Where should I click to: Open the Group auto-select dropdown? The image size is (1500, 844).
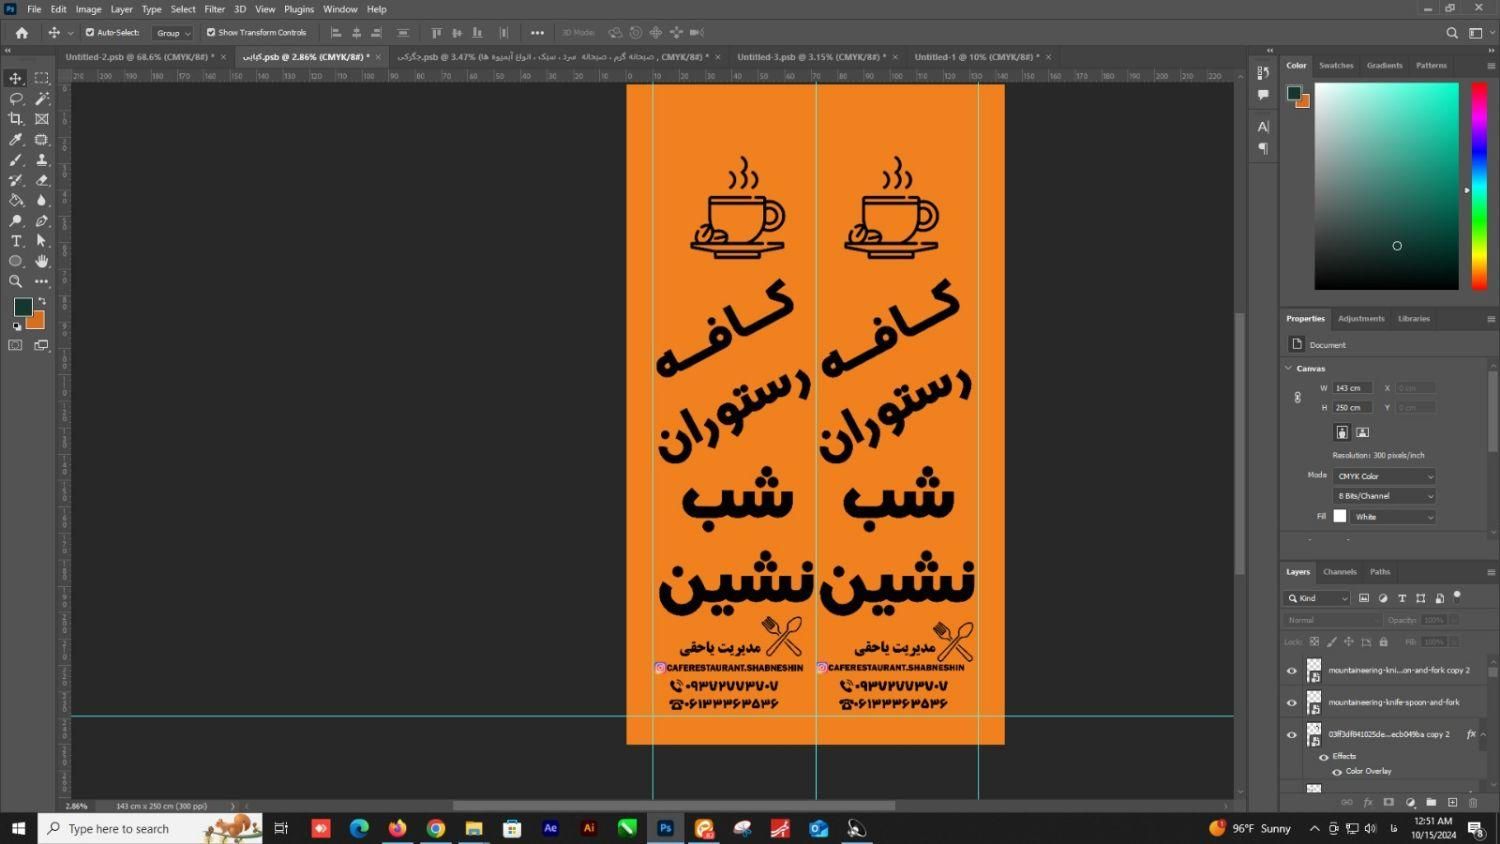173,33
